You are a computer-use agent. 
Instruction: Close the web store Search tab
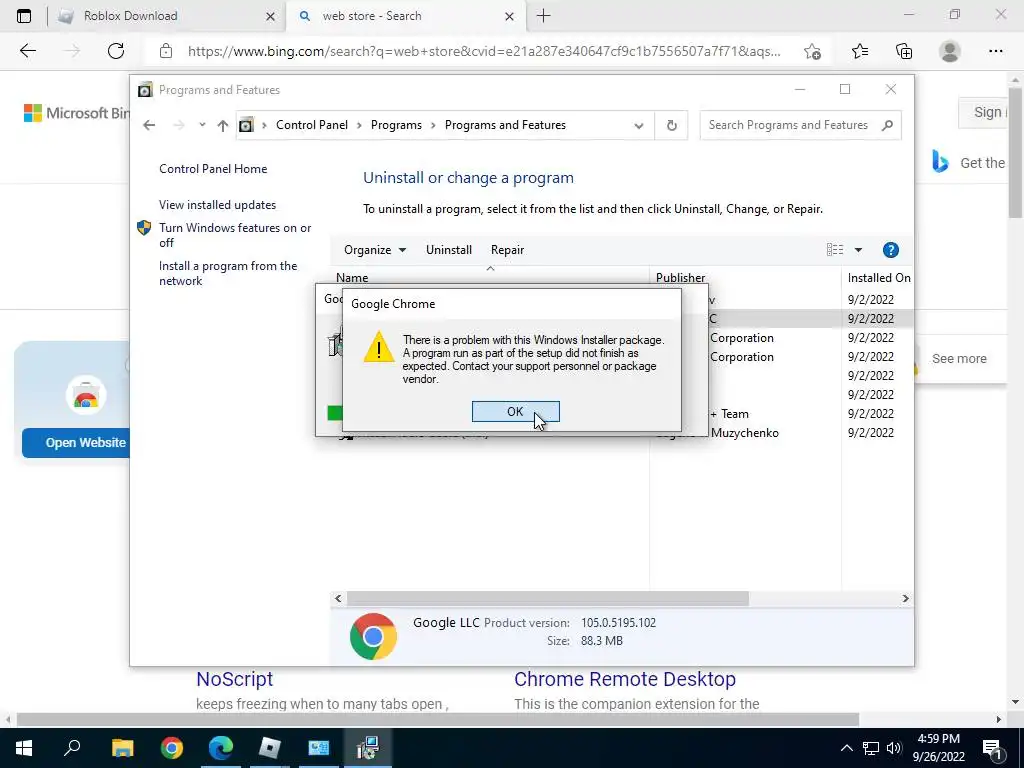tap(509, 16)
